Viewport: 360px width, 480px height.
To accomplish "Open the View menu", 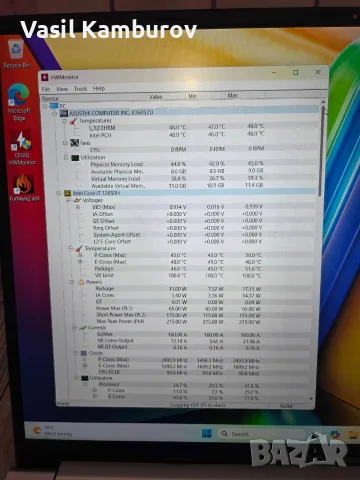I will (x=62, y=89).
